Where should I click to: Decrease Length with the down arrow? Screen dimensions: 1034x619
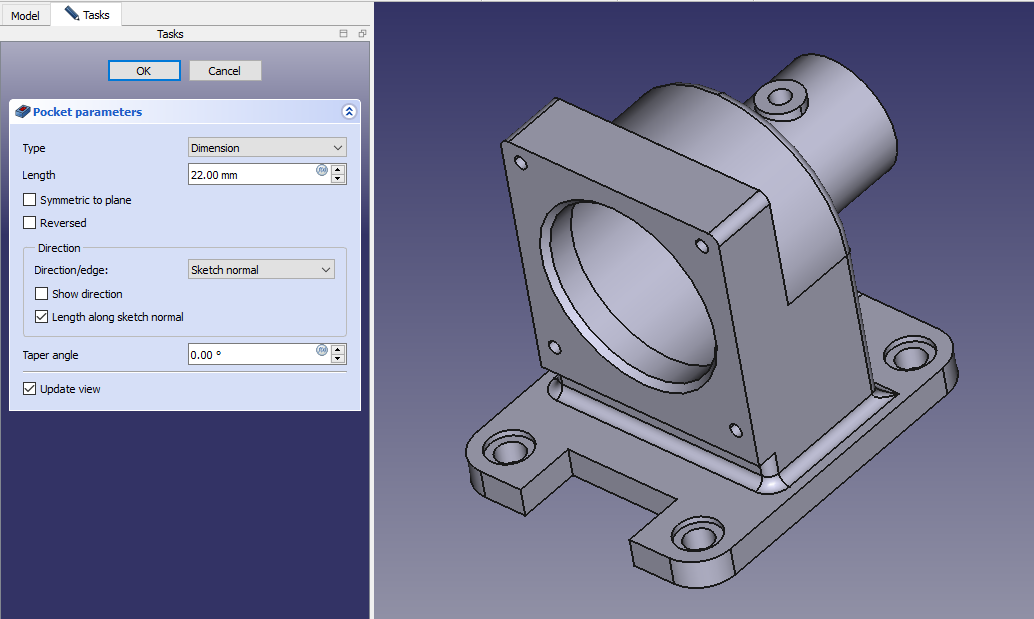[x=338, y=179]
